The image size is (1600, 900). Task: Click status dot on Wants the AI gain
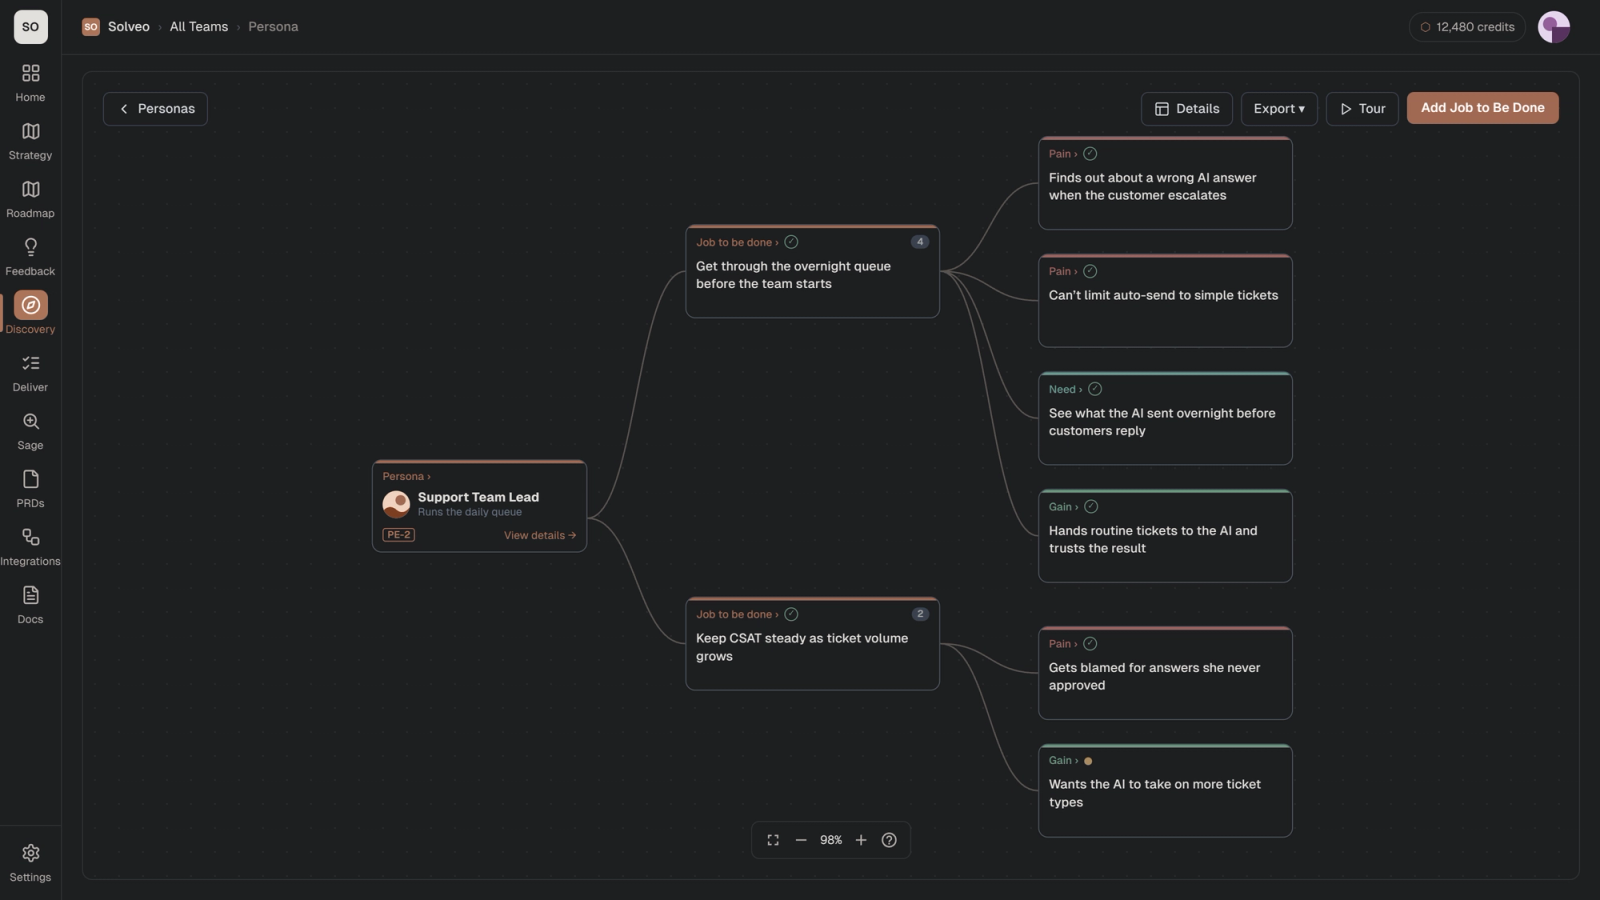coord(1088,761)
